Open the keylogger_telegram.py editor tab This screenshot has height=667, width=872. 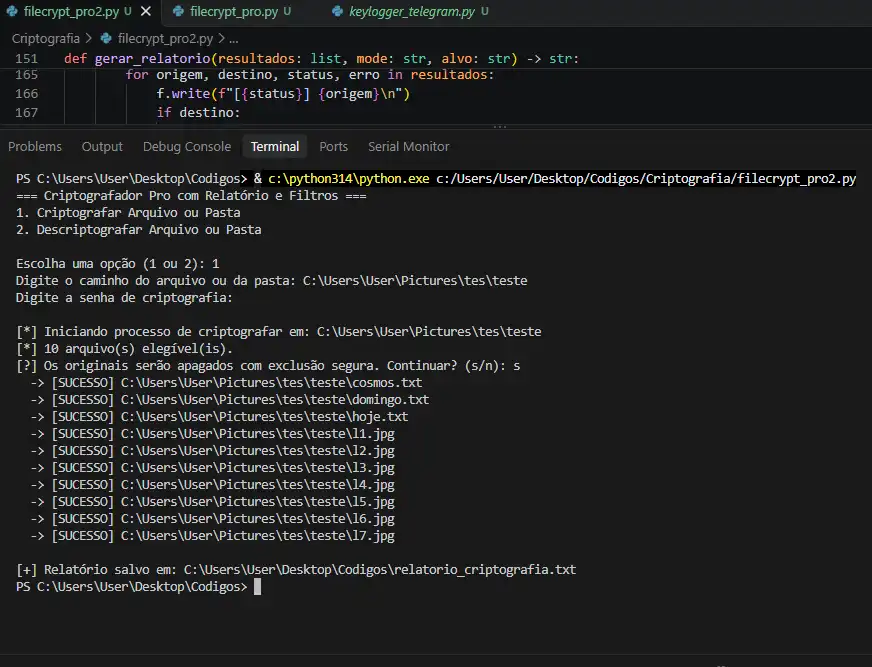[412, 11]
